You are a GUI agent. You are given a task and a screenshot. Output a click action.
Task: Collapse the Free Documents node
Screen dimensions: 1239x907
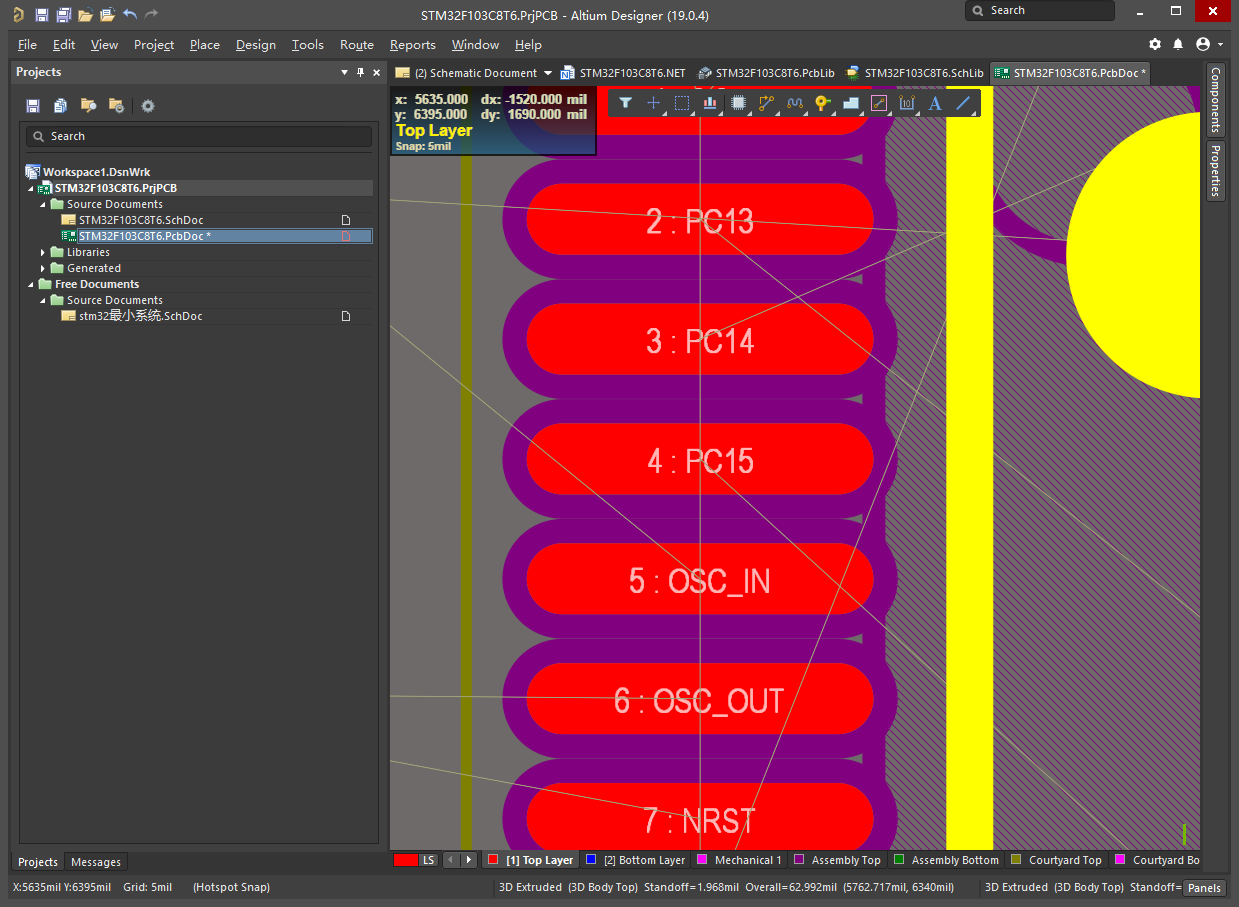[31, 284]
